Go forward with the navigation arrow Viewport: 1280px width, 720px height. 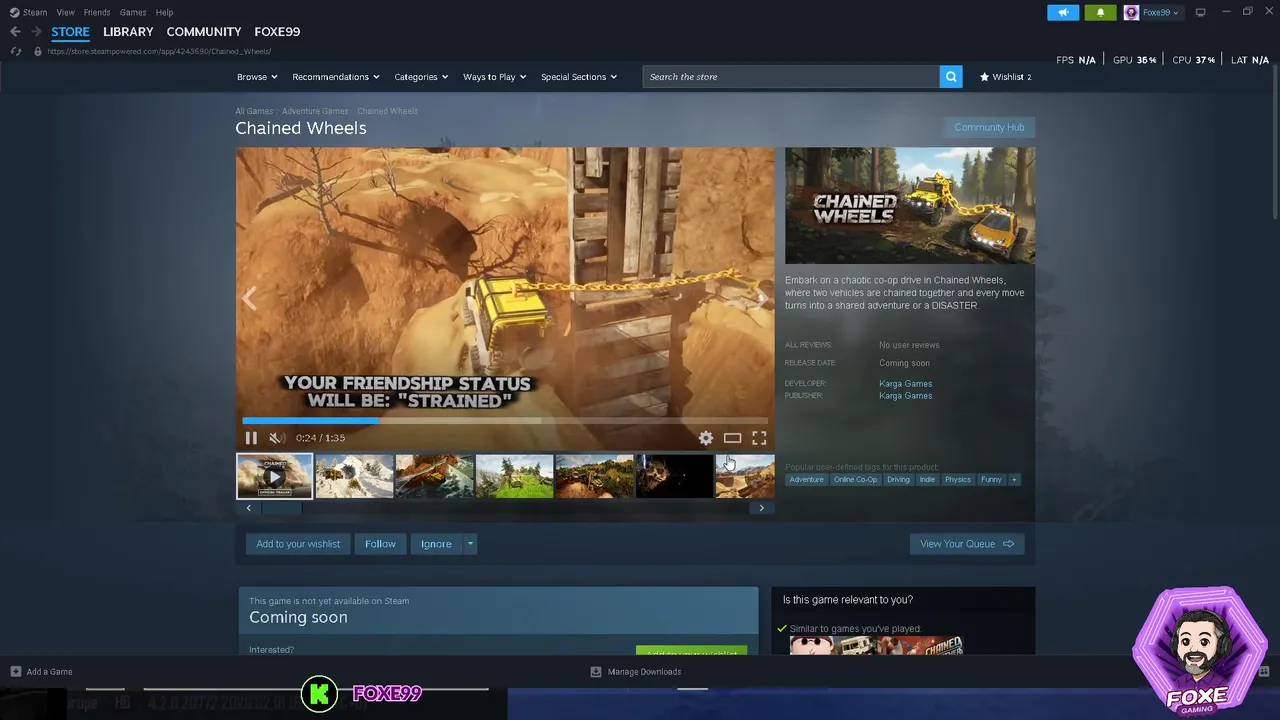[x=36, y=32]
